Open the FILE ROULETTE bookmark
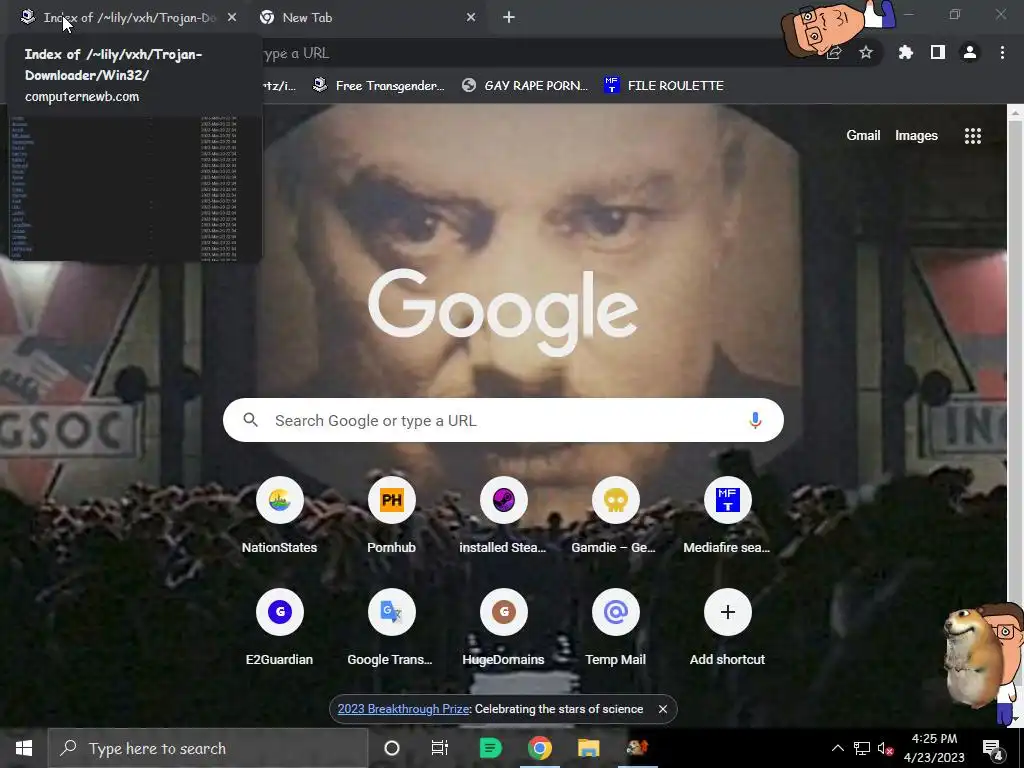The height and width of the screenshot is (768, 1024). coord(664,86)
